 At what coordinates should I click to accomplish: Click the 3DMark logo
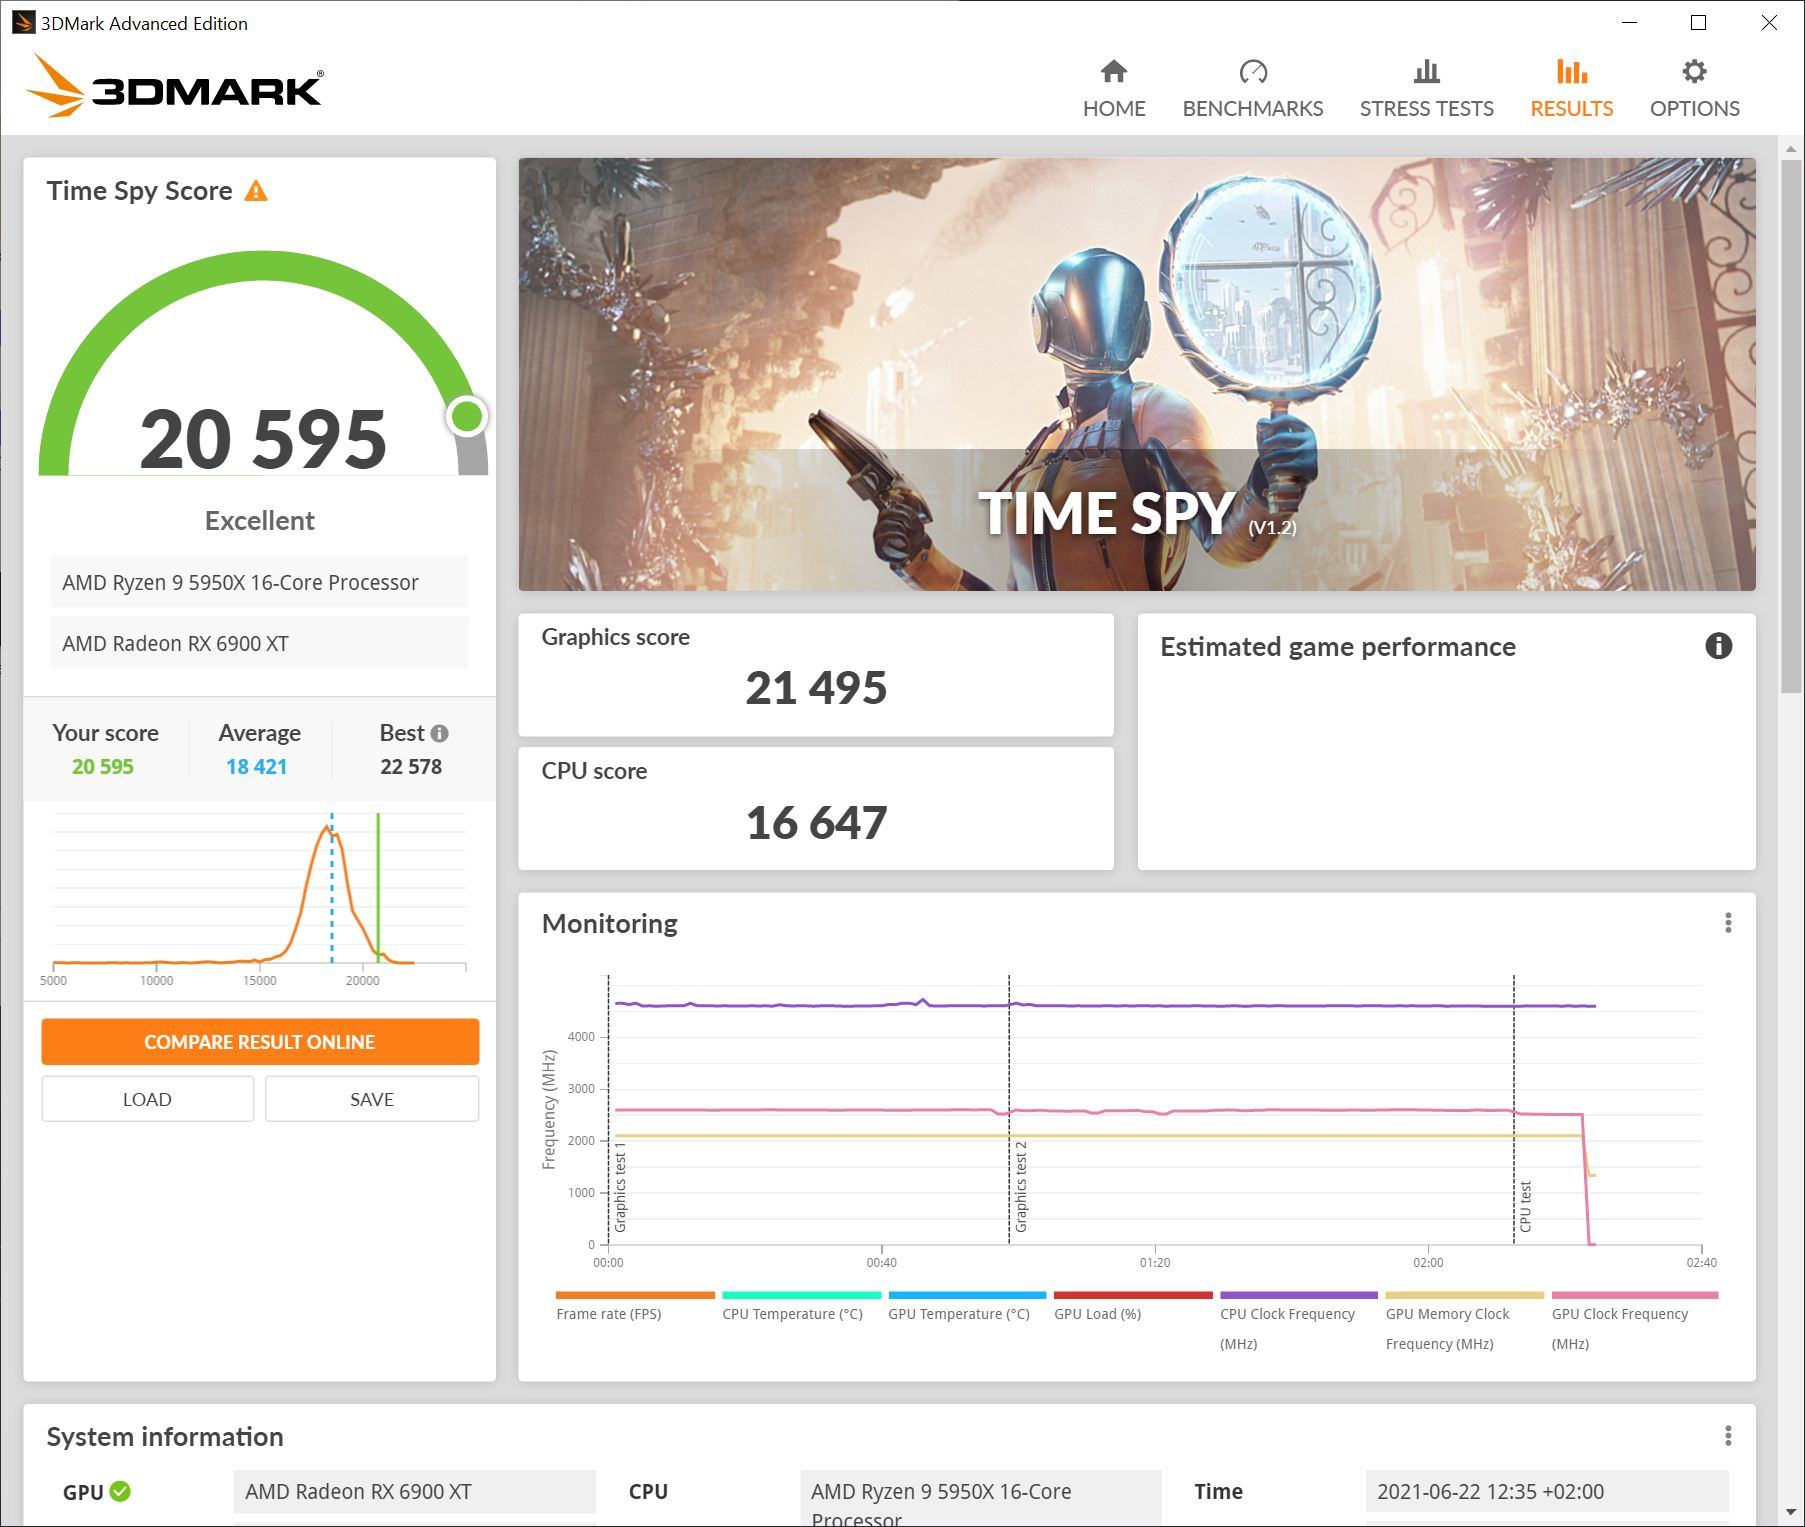[x=174, y=87]
